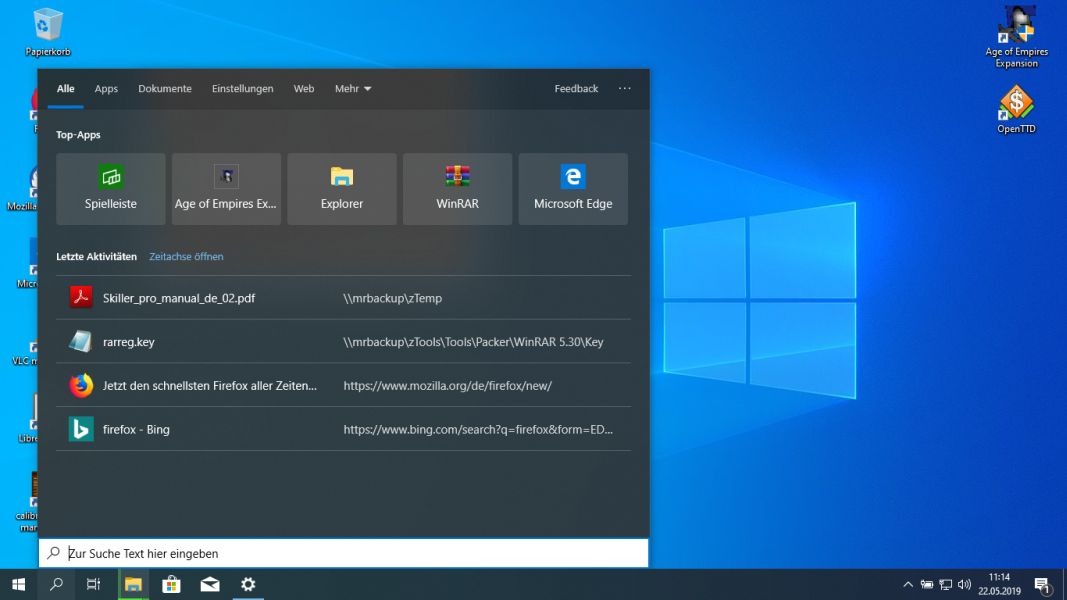
Task: Click the \\mrbackup\zTemp path text
Action: 393,298
